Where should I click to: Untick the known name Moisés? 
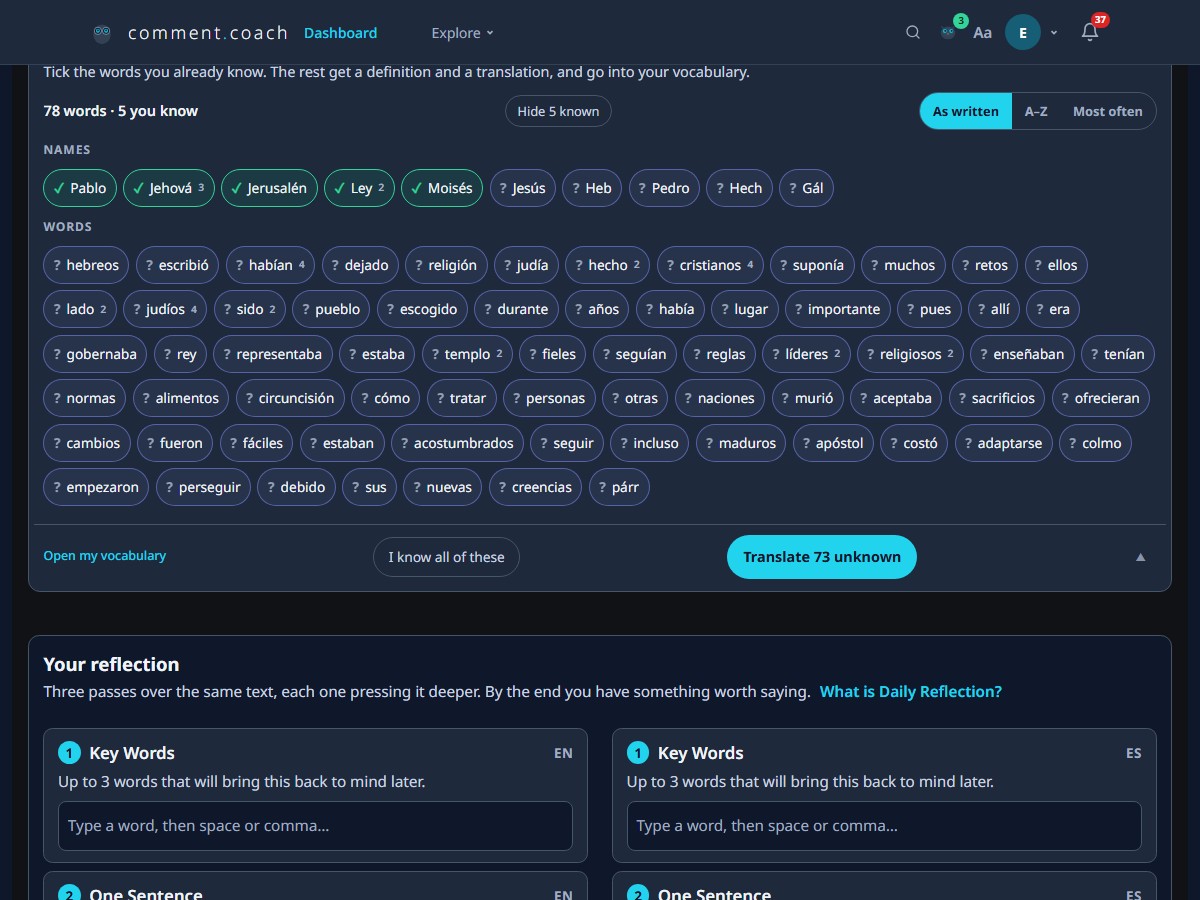tap(442, 188)
